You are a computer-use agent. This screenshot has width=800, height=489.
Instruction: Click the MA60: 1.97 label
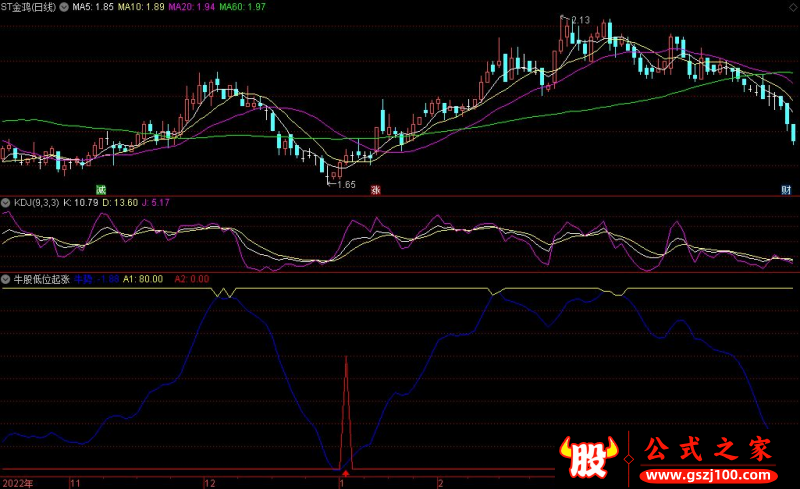242,7
